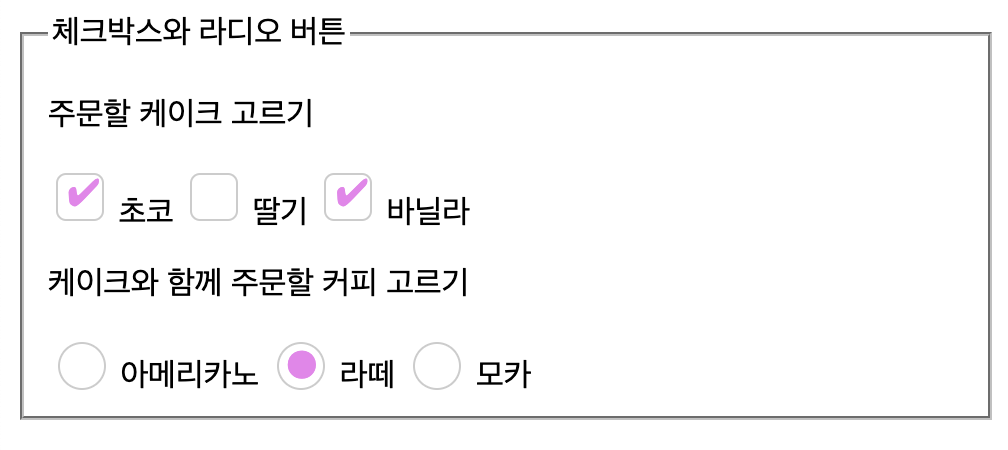
Task: Click the pink checkmark inside 바닐라 box
Action: [x=350, y=191]
